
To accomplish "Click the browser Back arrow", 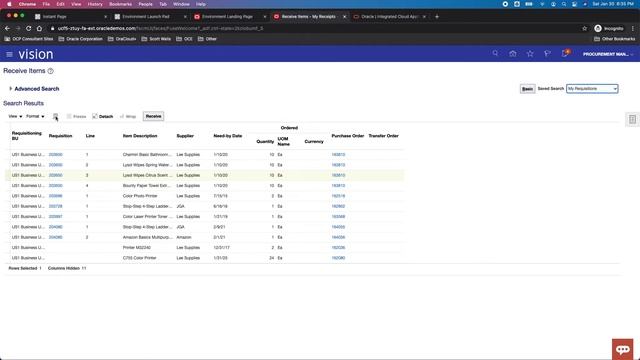I will click(7, 28).
